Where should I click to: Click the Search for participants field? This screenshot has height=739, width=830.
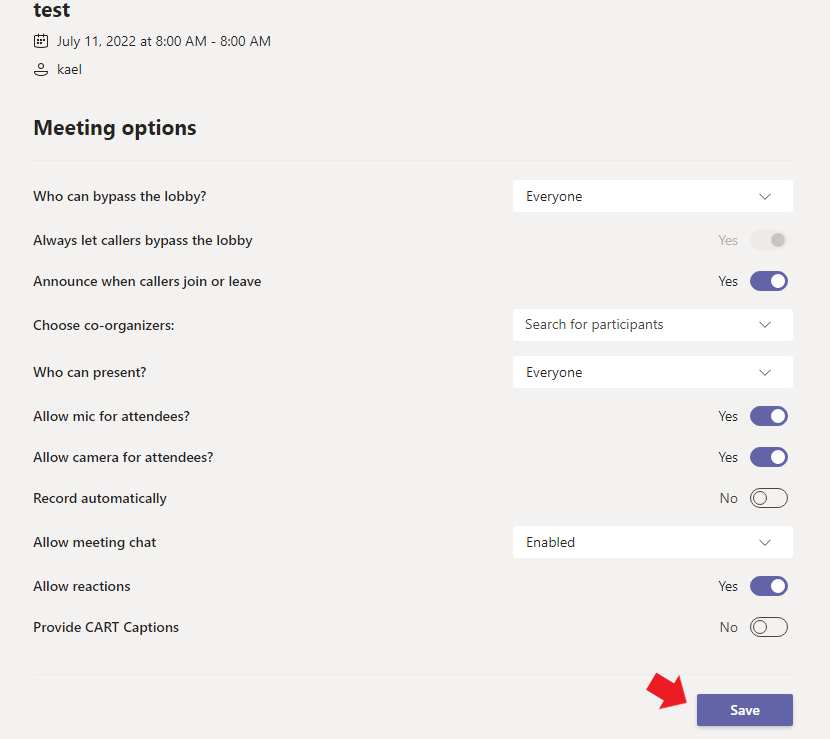point(620,324)
